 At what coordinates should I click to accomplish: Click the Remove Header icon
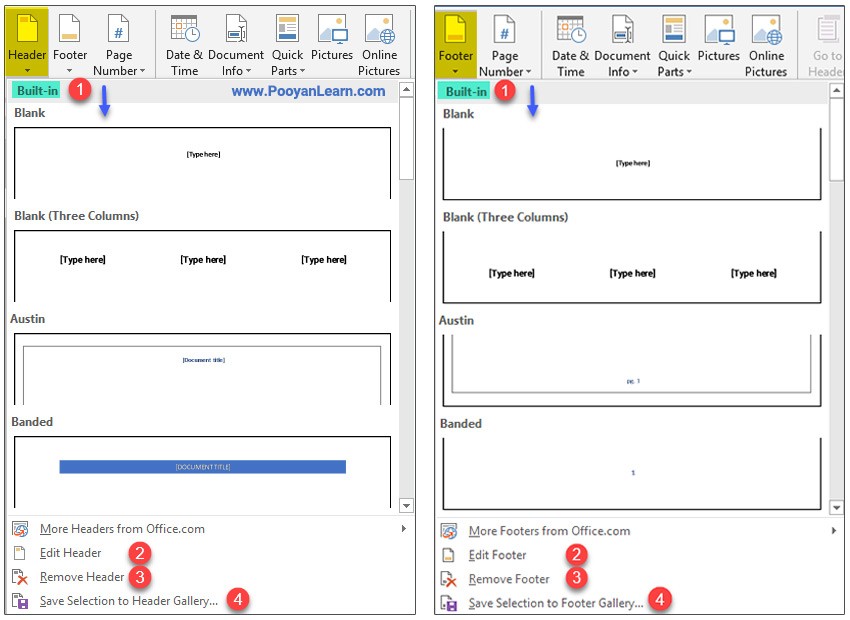point(19,577)
